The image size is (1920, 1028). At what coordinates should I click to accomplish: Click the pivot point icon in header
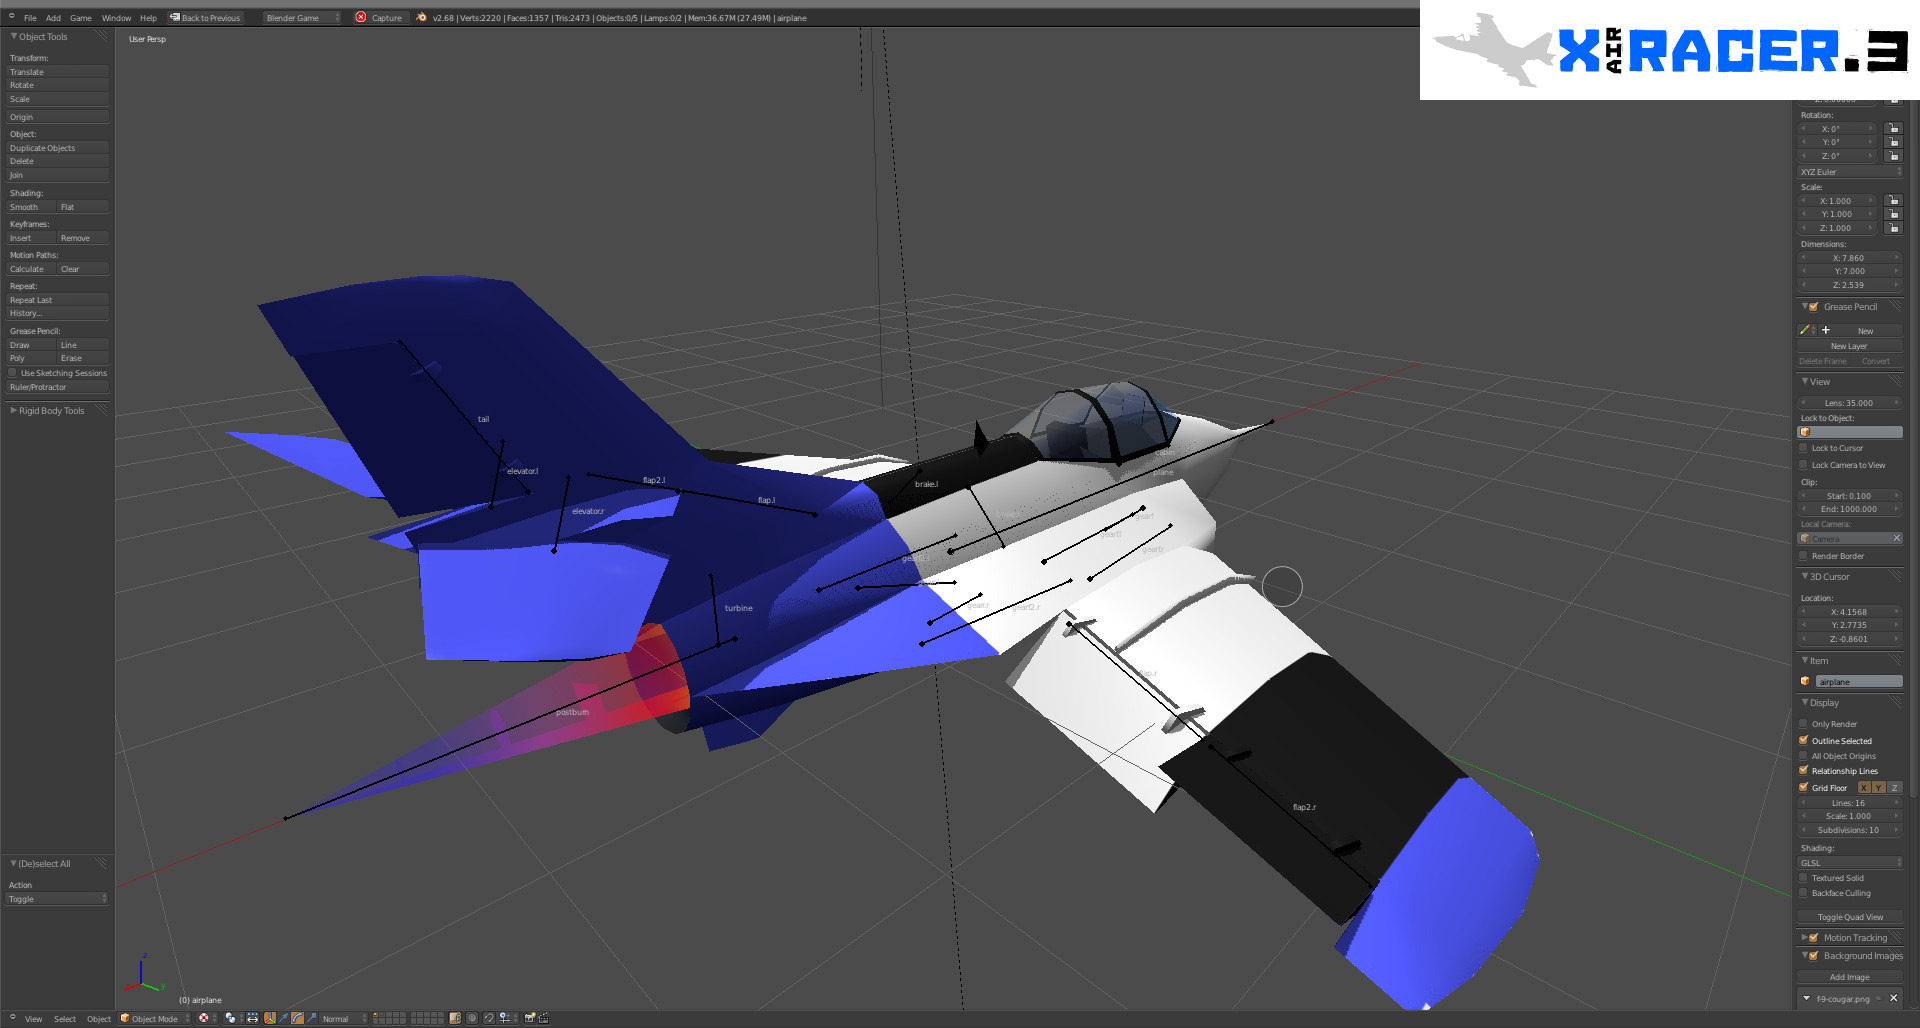point(231,1018)
